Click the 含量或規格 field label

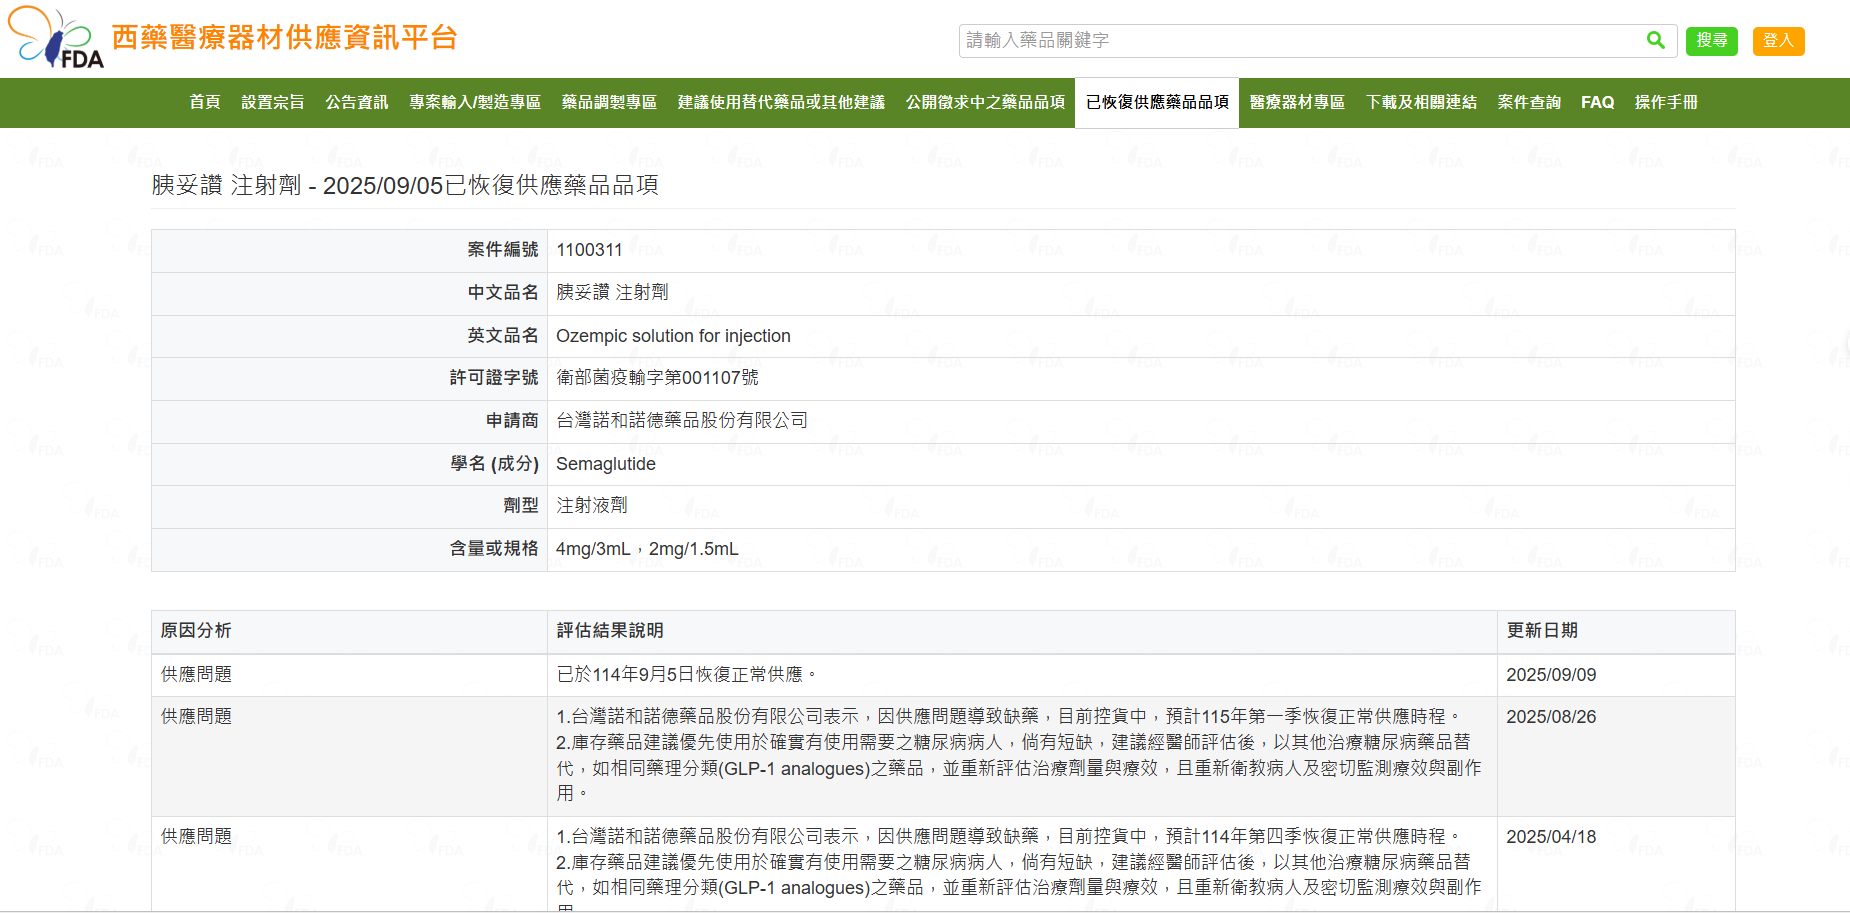pyautogui.click(x=494, y=549)
